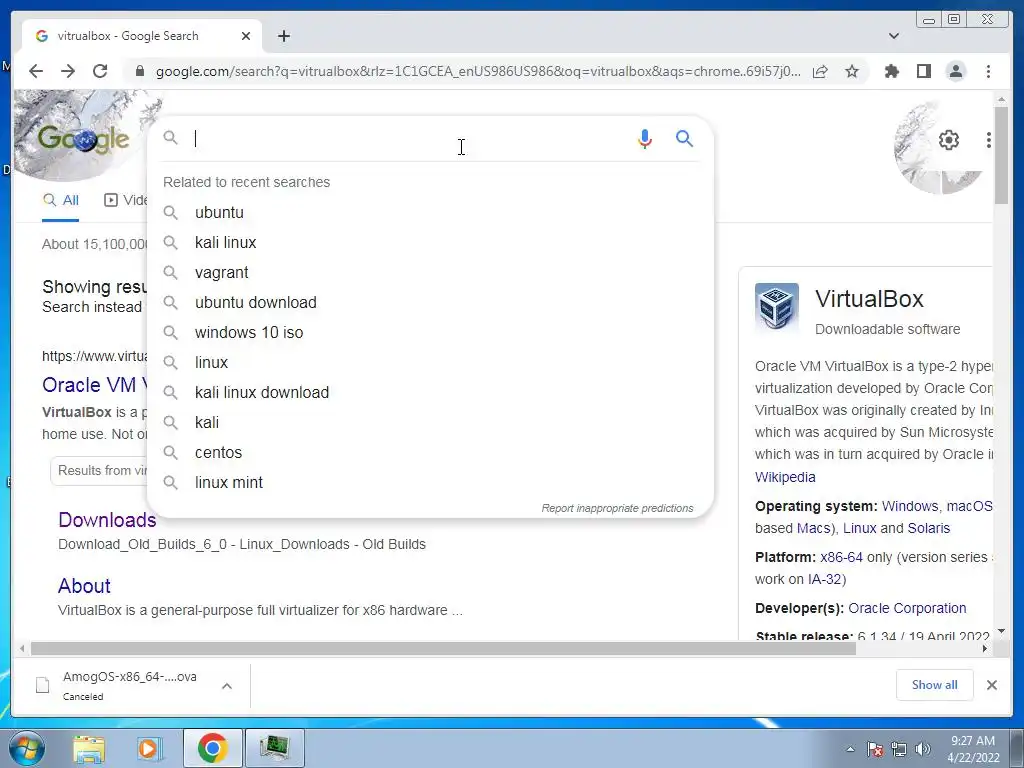
Task: Go forward to the next page
Action: [68, 71]
